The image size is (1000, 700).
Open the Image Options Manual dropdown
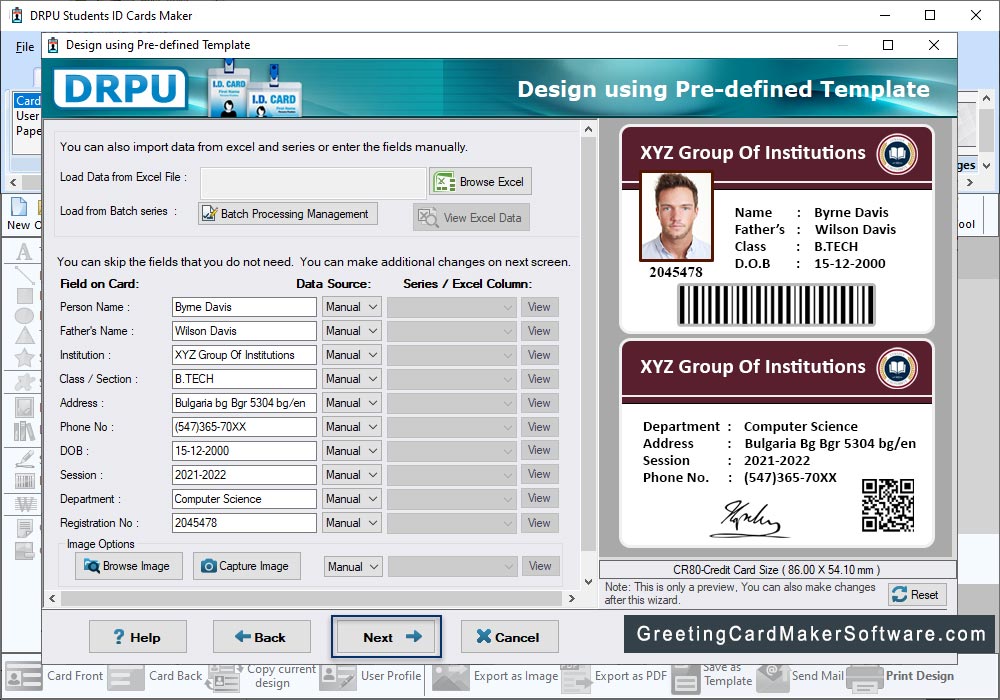[x=353, y=566]
